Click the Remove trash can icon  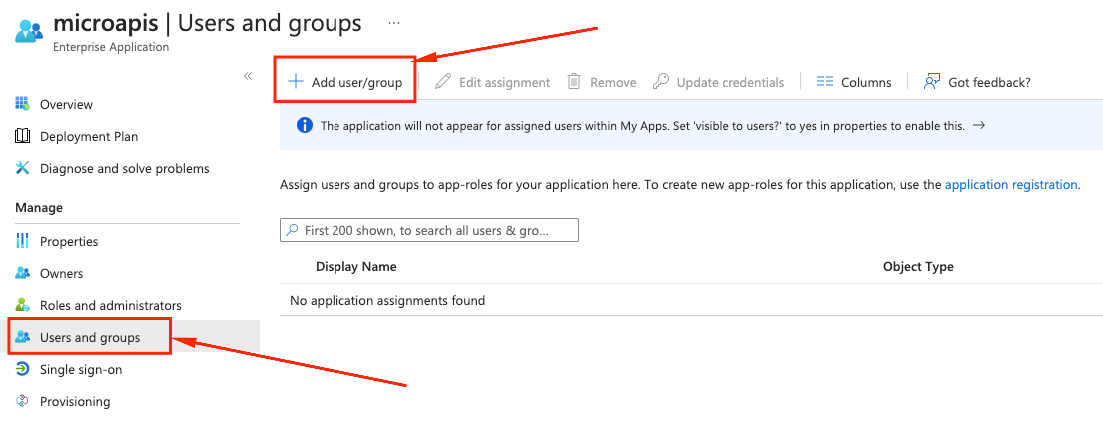click(574, 82)
